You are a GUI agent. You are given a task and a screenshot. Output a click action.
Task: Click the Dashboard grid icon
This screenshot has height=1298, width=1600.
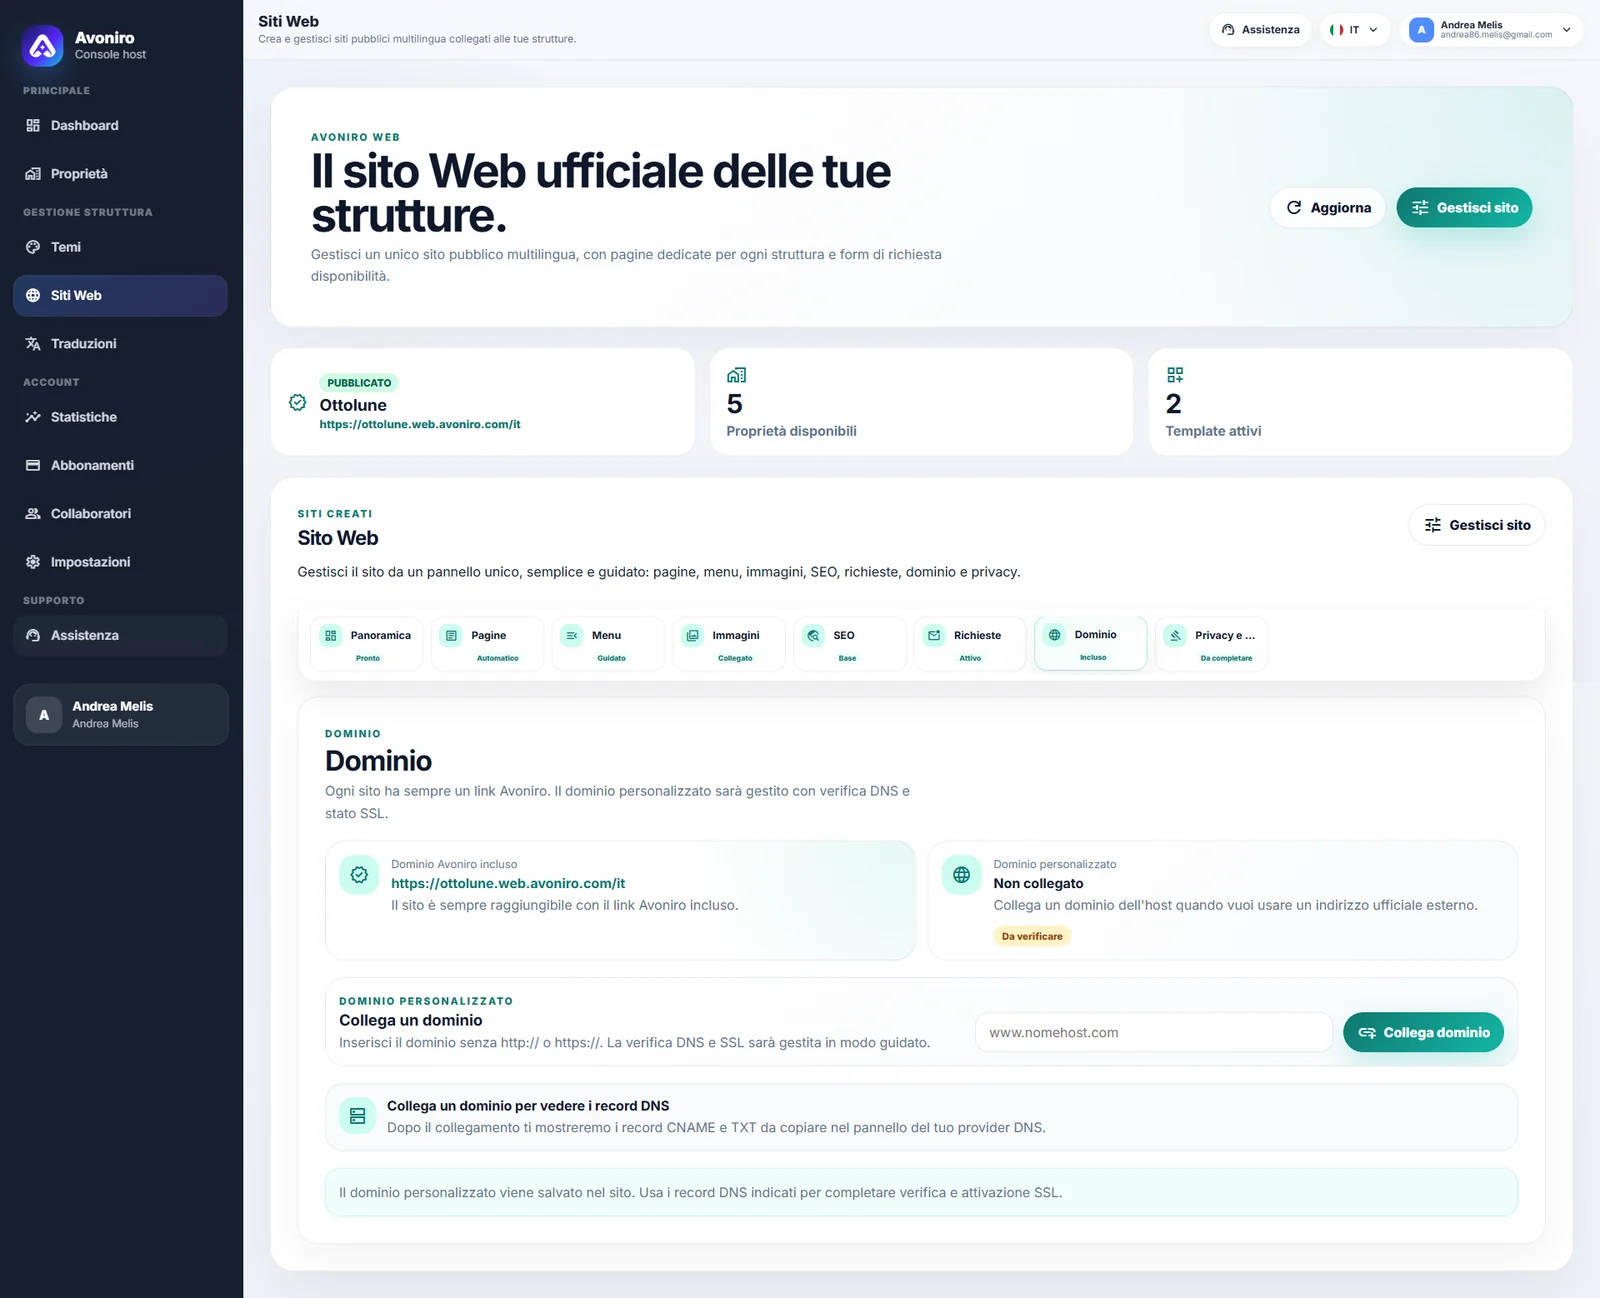pos(33,125)
